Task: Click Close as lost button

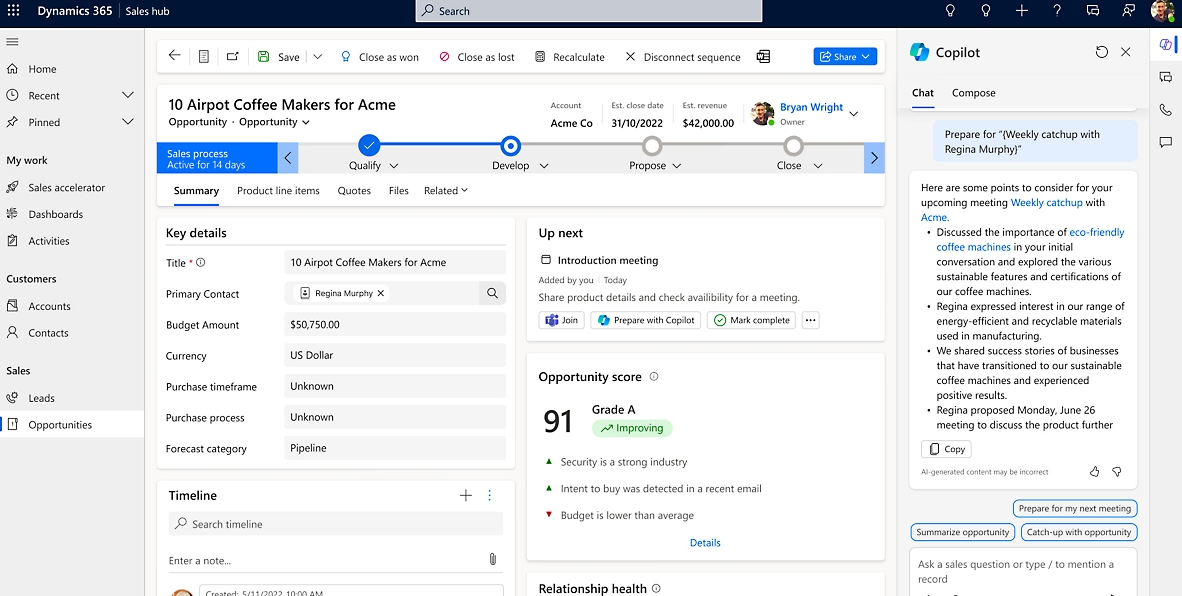Action: tap(477, 57)
